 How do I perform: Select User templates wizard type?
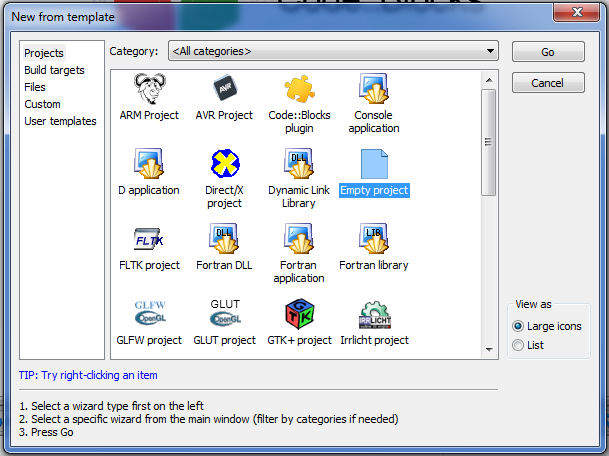60,121
